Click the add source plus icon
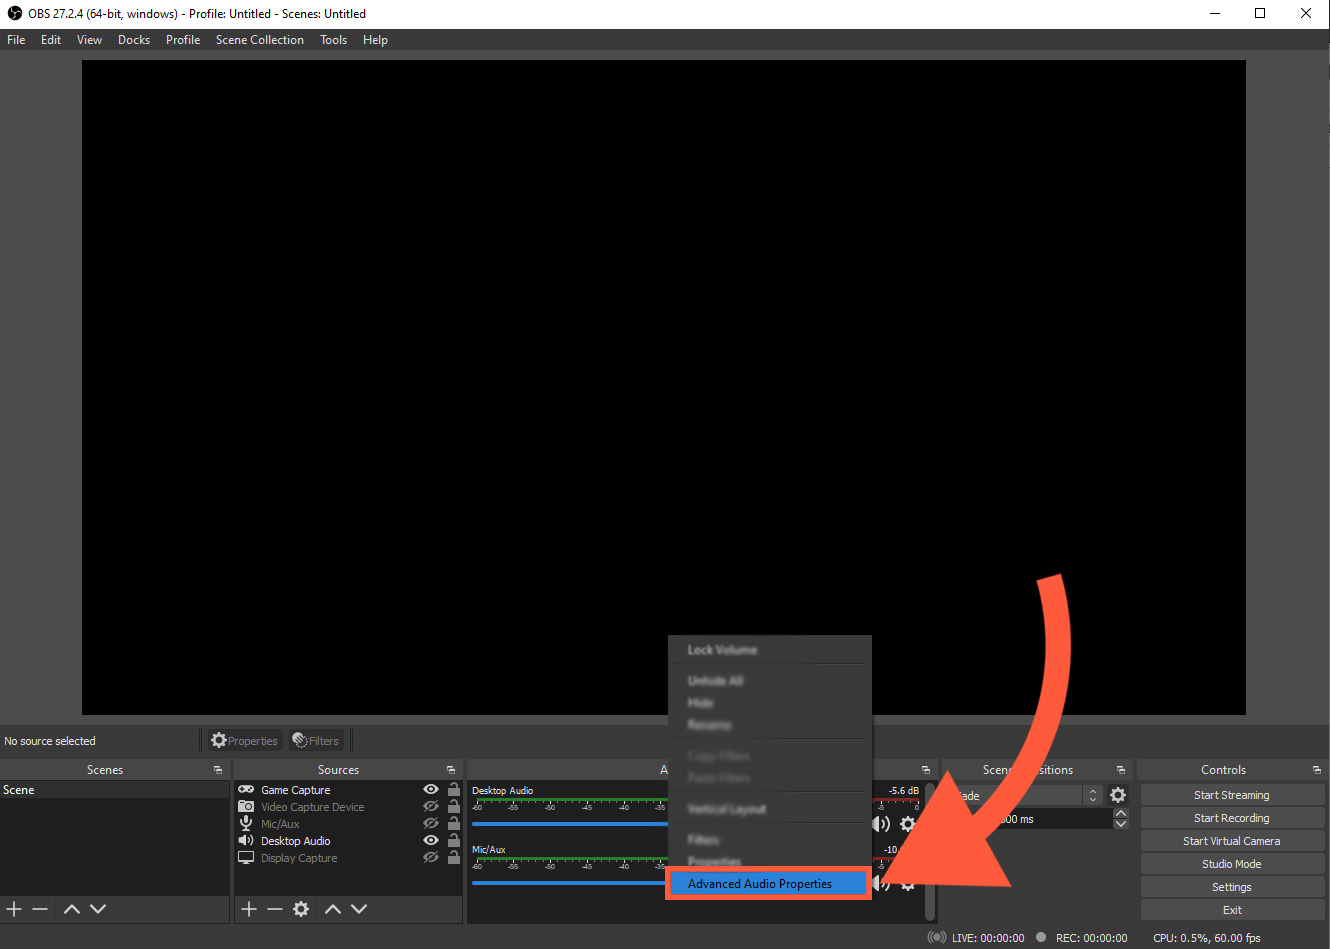The image size is (1330, 949). pos(249,909)
